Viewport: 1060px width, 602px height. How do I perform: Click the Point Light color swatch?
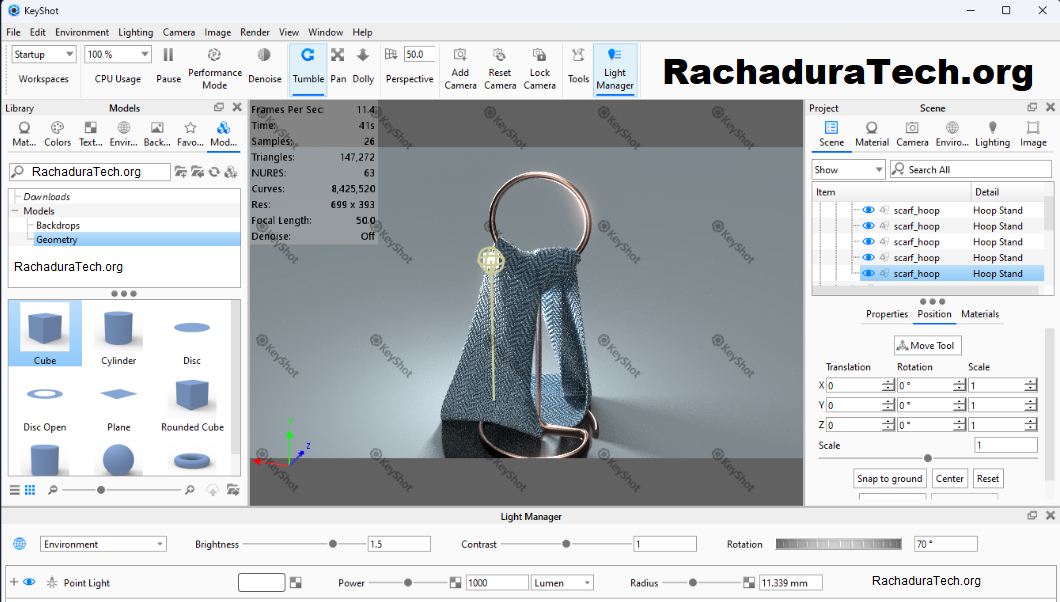click(262, 582)
